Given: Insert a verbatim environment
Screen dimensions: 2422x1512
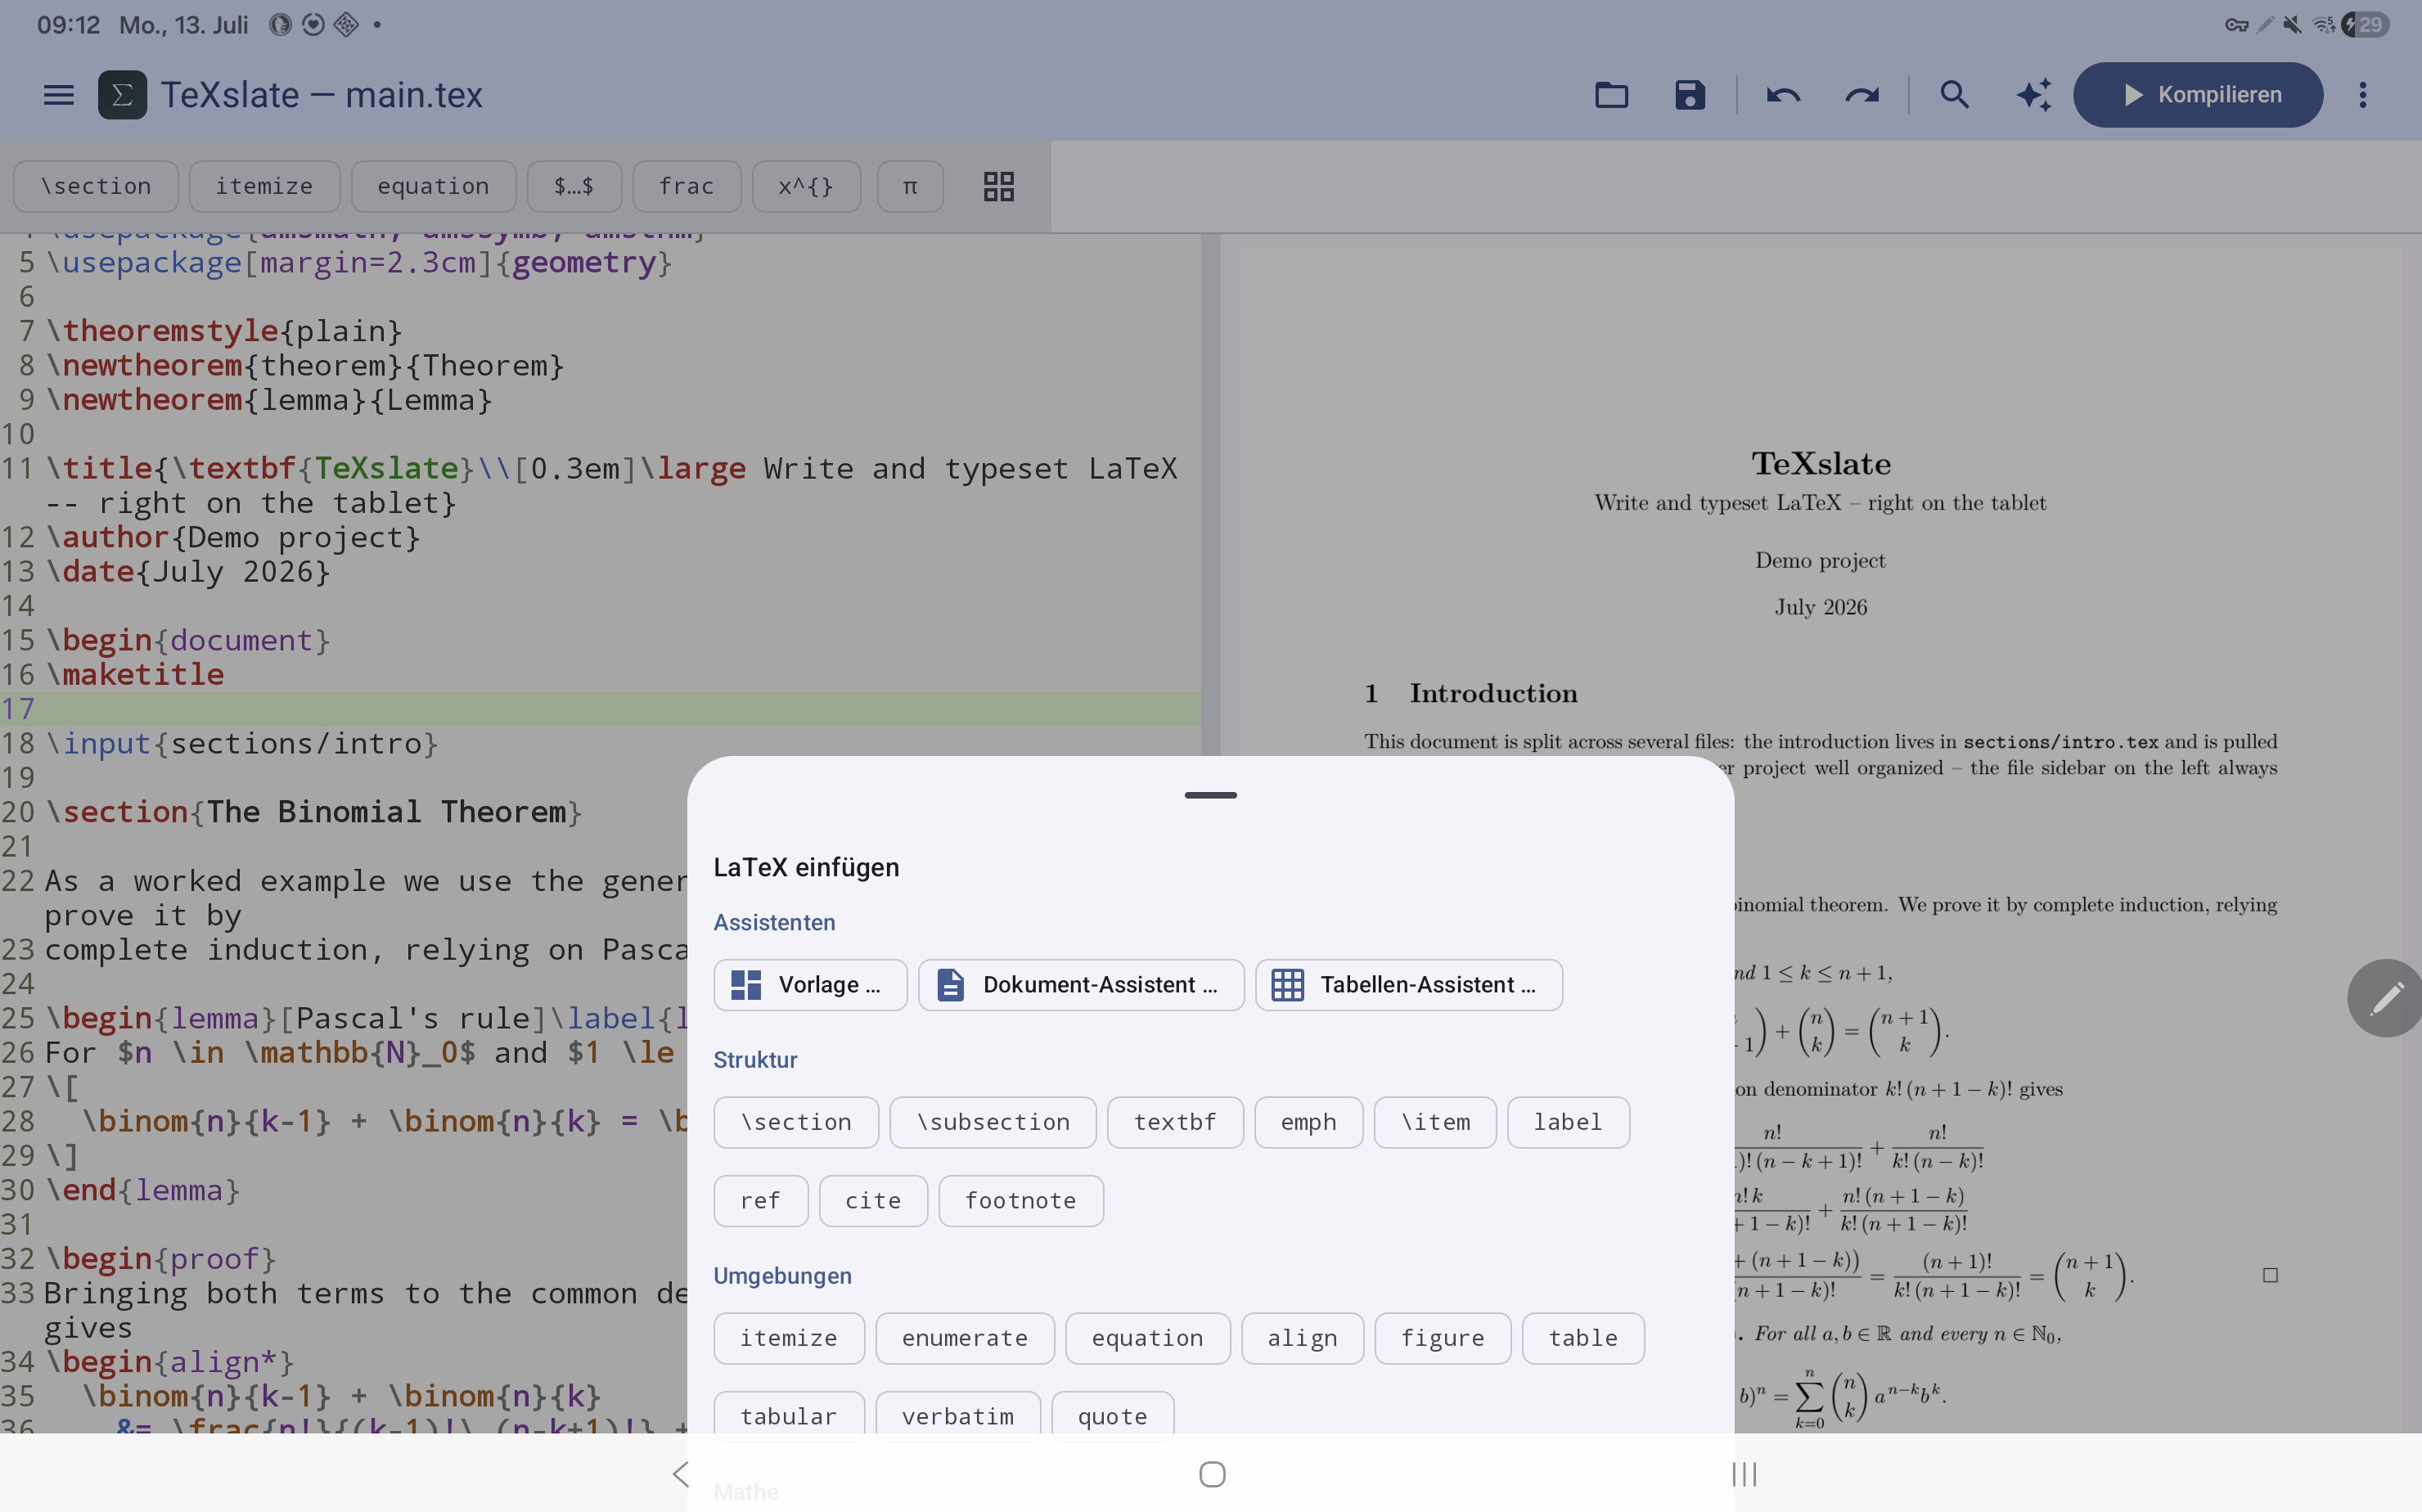Looking at the screenshot, I should pos(958,1416).
